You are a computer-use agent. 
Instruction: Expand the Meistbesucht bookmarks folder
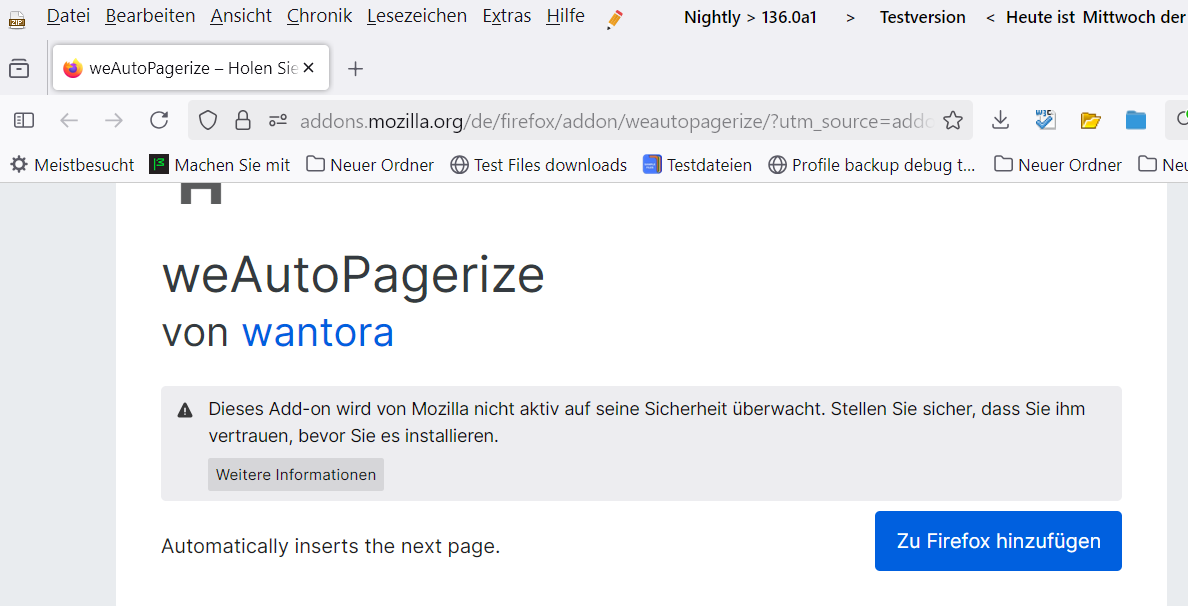tap(72, 165)
